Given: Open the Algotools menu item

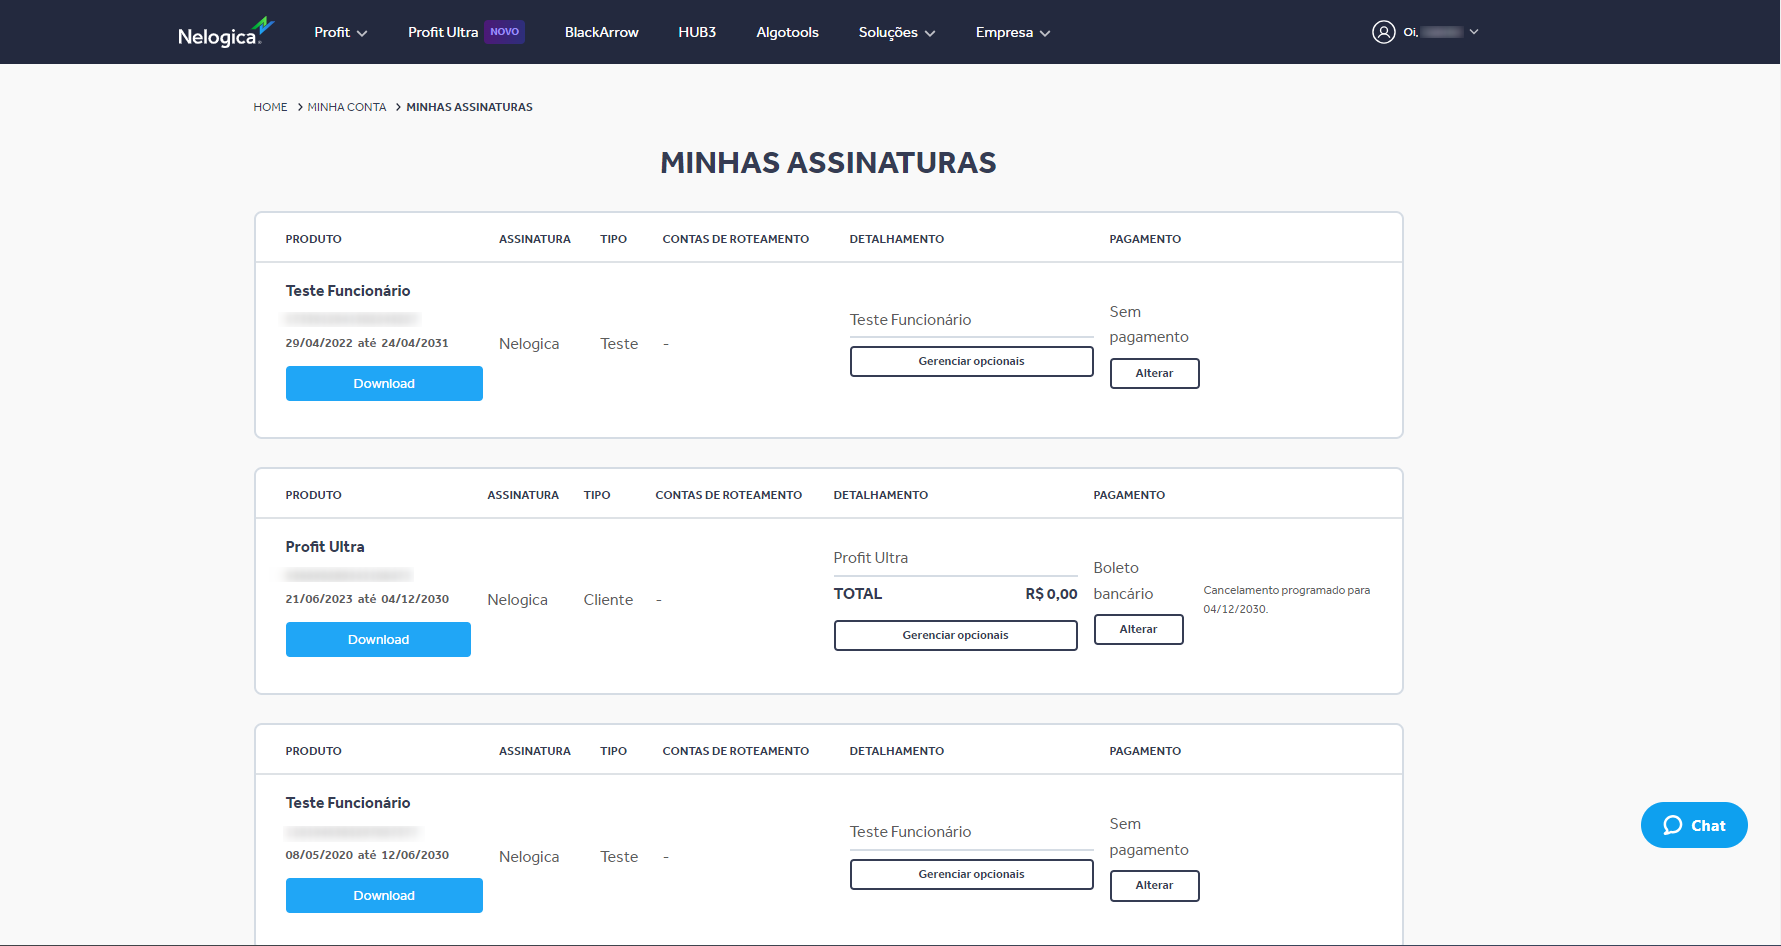Looking at the screenshot, I should click(787, 32).
